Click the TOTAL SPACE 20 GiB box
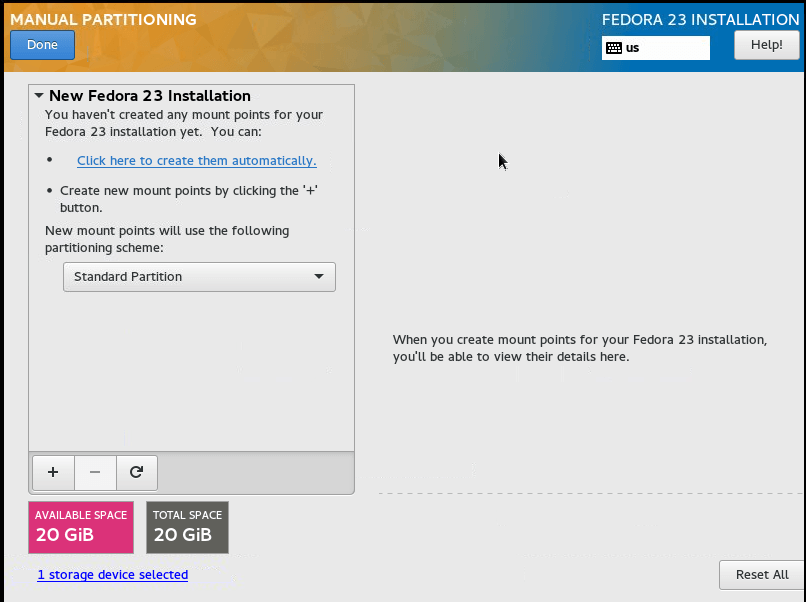 tap(188, 527)
